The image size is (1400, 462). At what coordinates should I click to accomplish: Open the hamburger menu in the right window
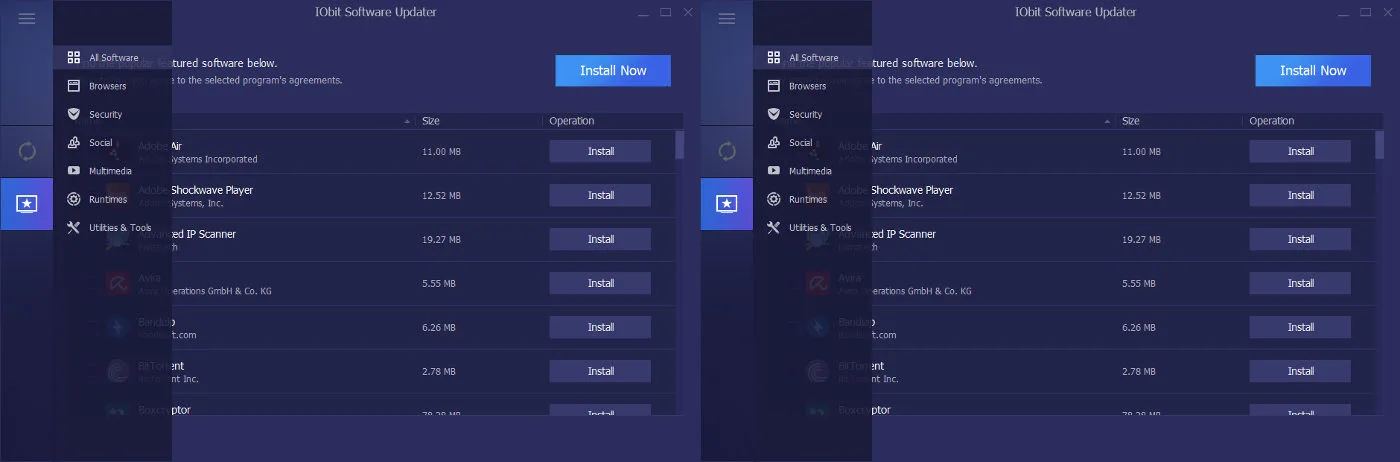tap(727, 19)
